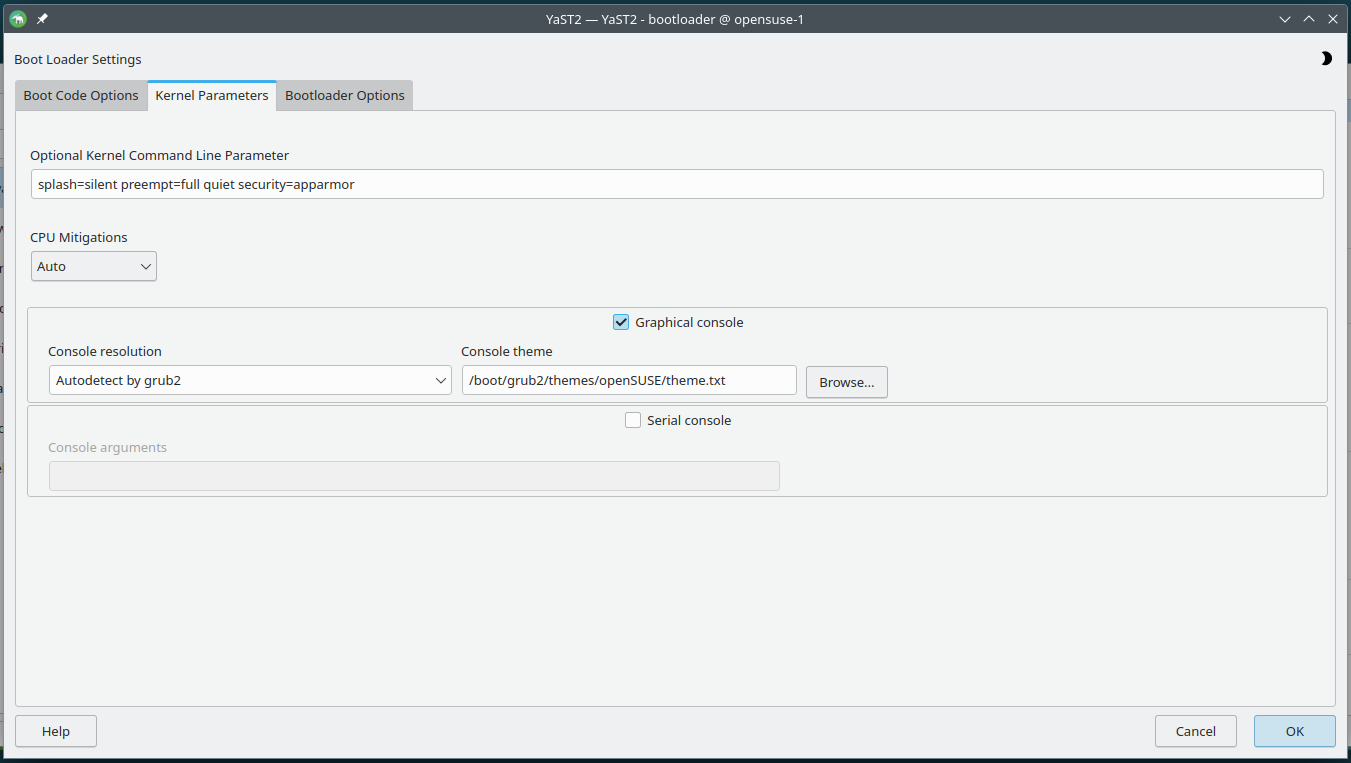
Task: Enable the Serial console checkbox
Action: point(633,421)
